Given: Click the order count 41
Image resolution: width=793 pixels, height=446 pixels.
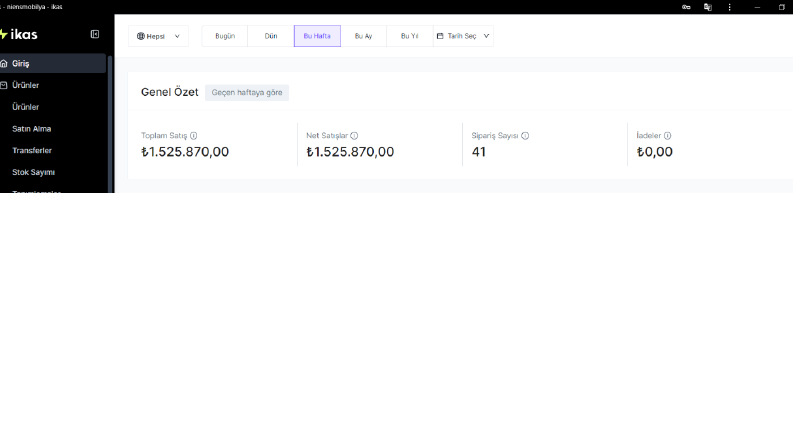Looking at the screenshot, I should [x=479, y=152].
